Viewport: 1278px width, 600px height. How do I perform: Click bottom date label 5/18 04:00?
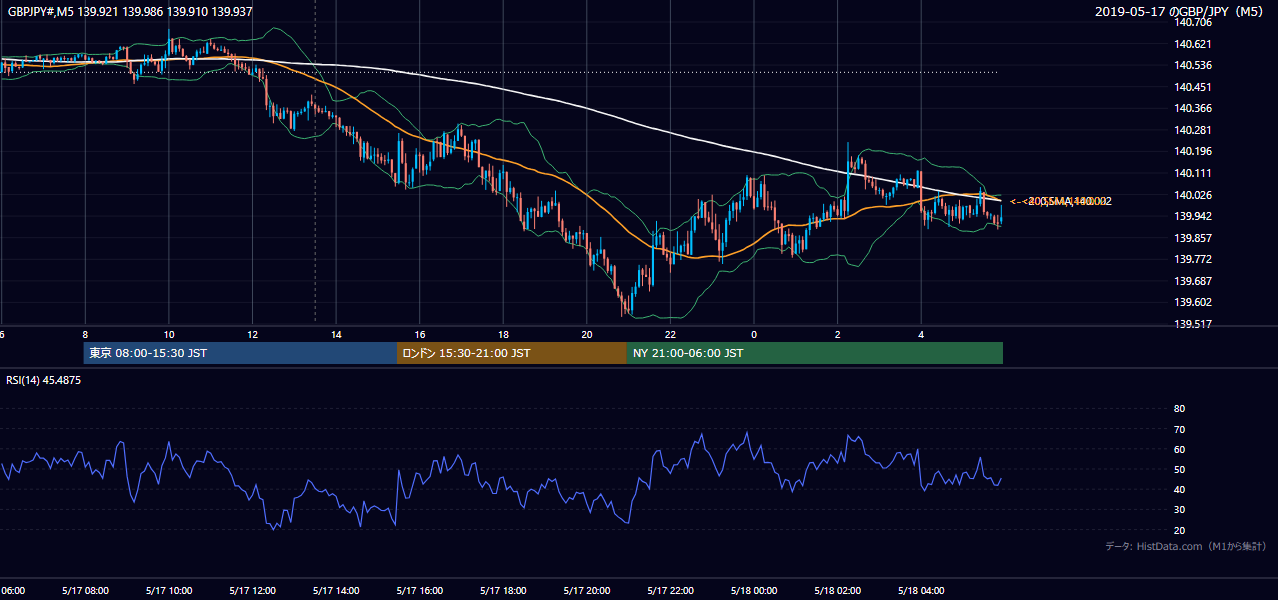pyautogui.click(x=921, y=590)
